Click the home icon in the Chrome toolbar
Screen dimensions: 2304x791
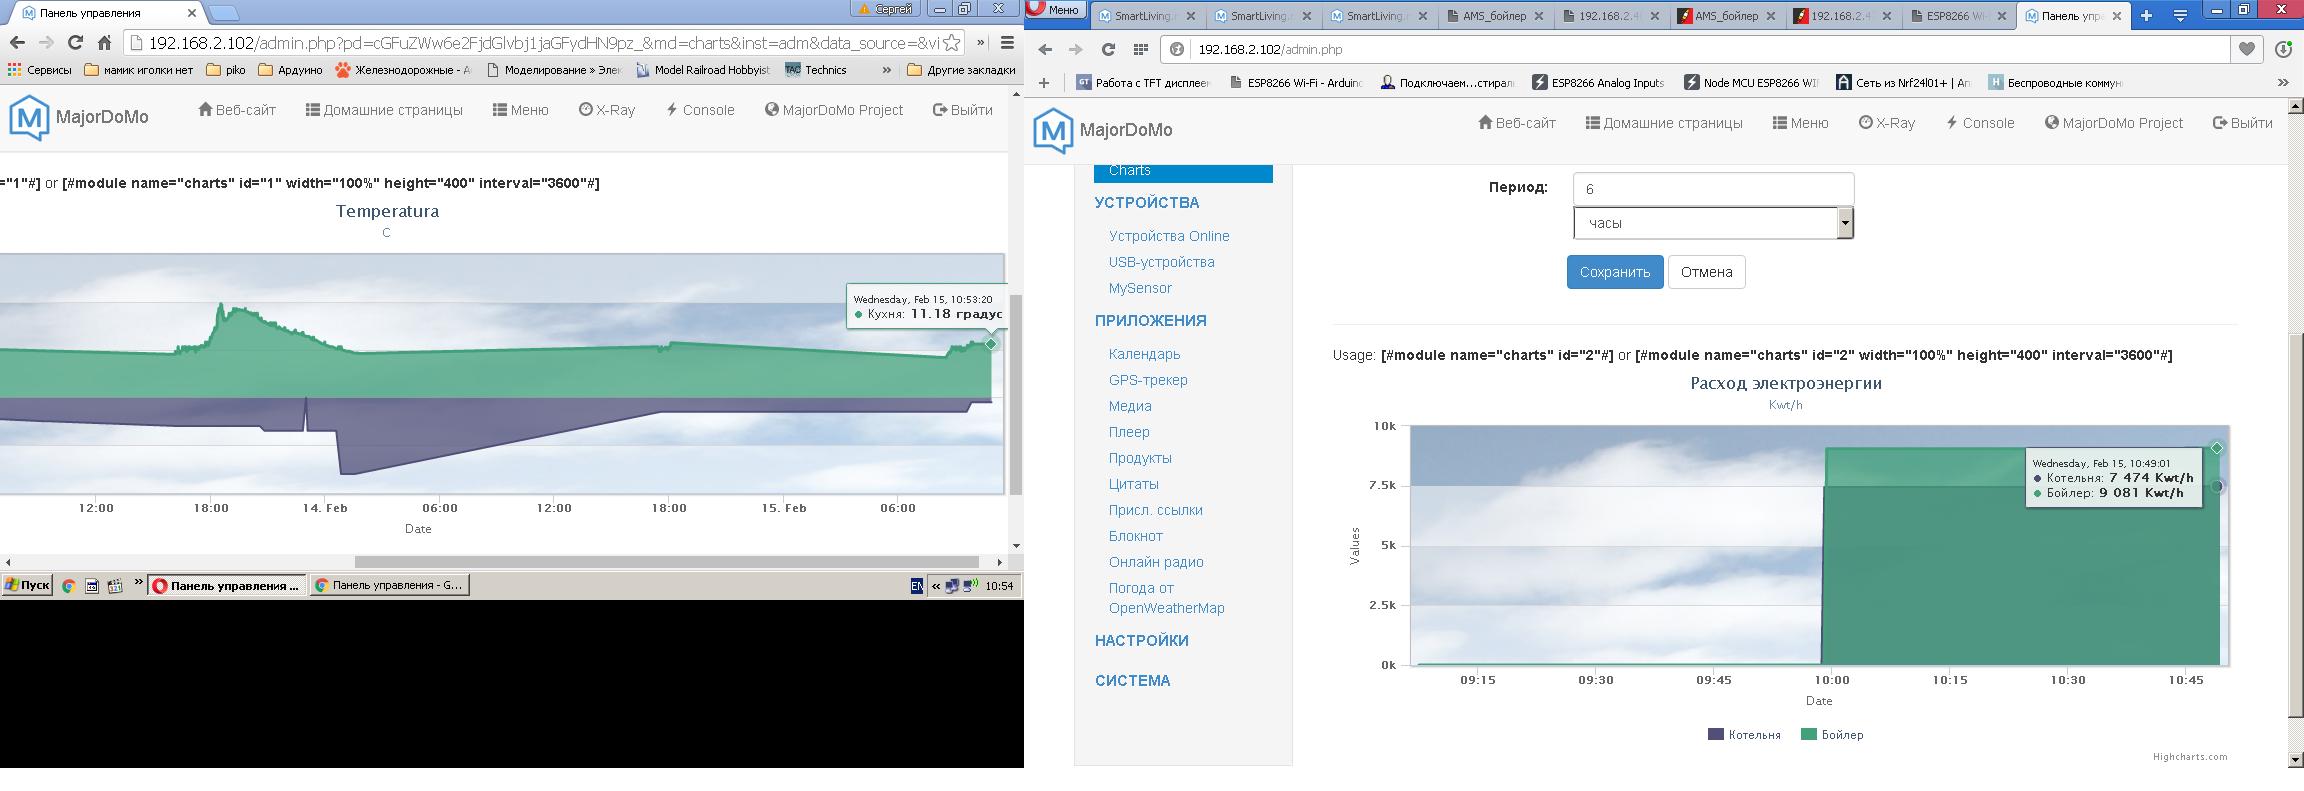(x=104, y=43)
